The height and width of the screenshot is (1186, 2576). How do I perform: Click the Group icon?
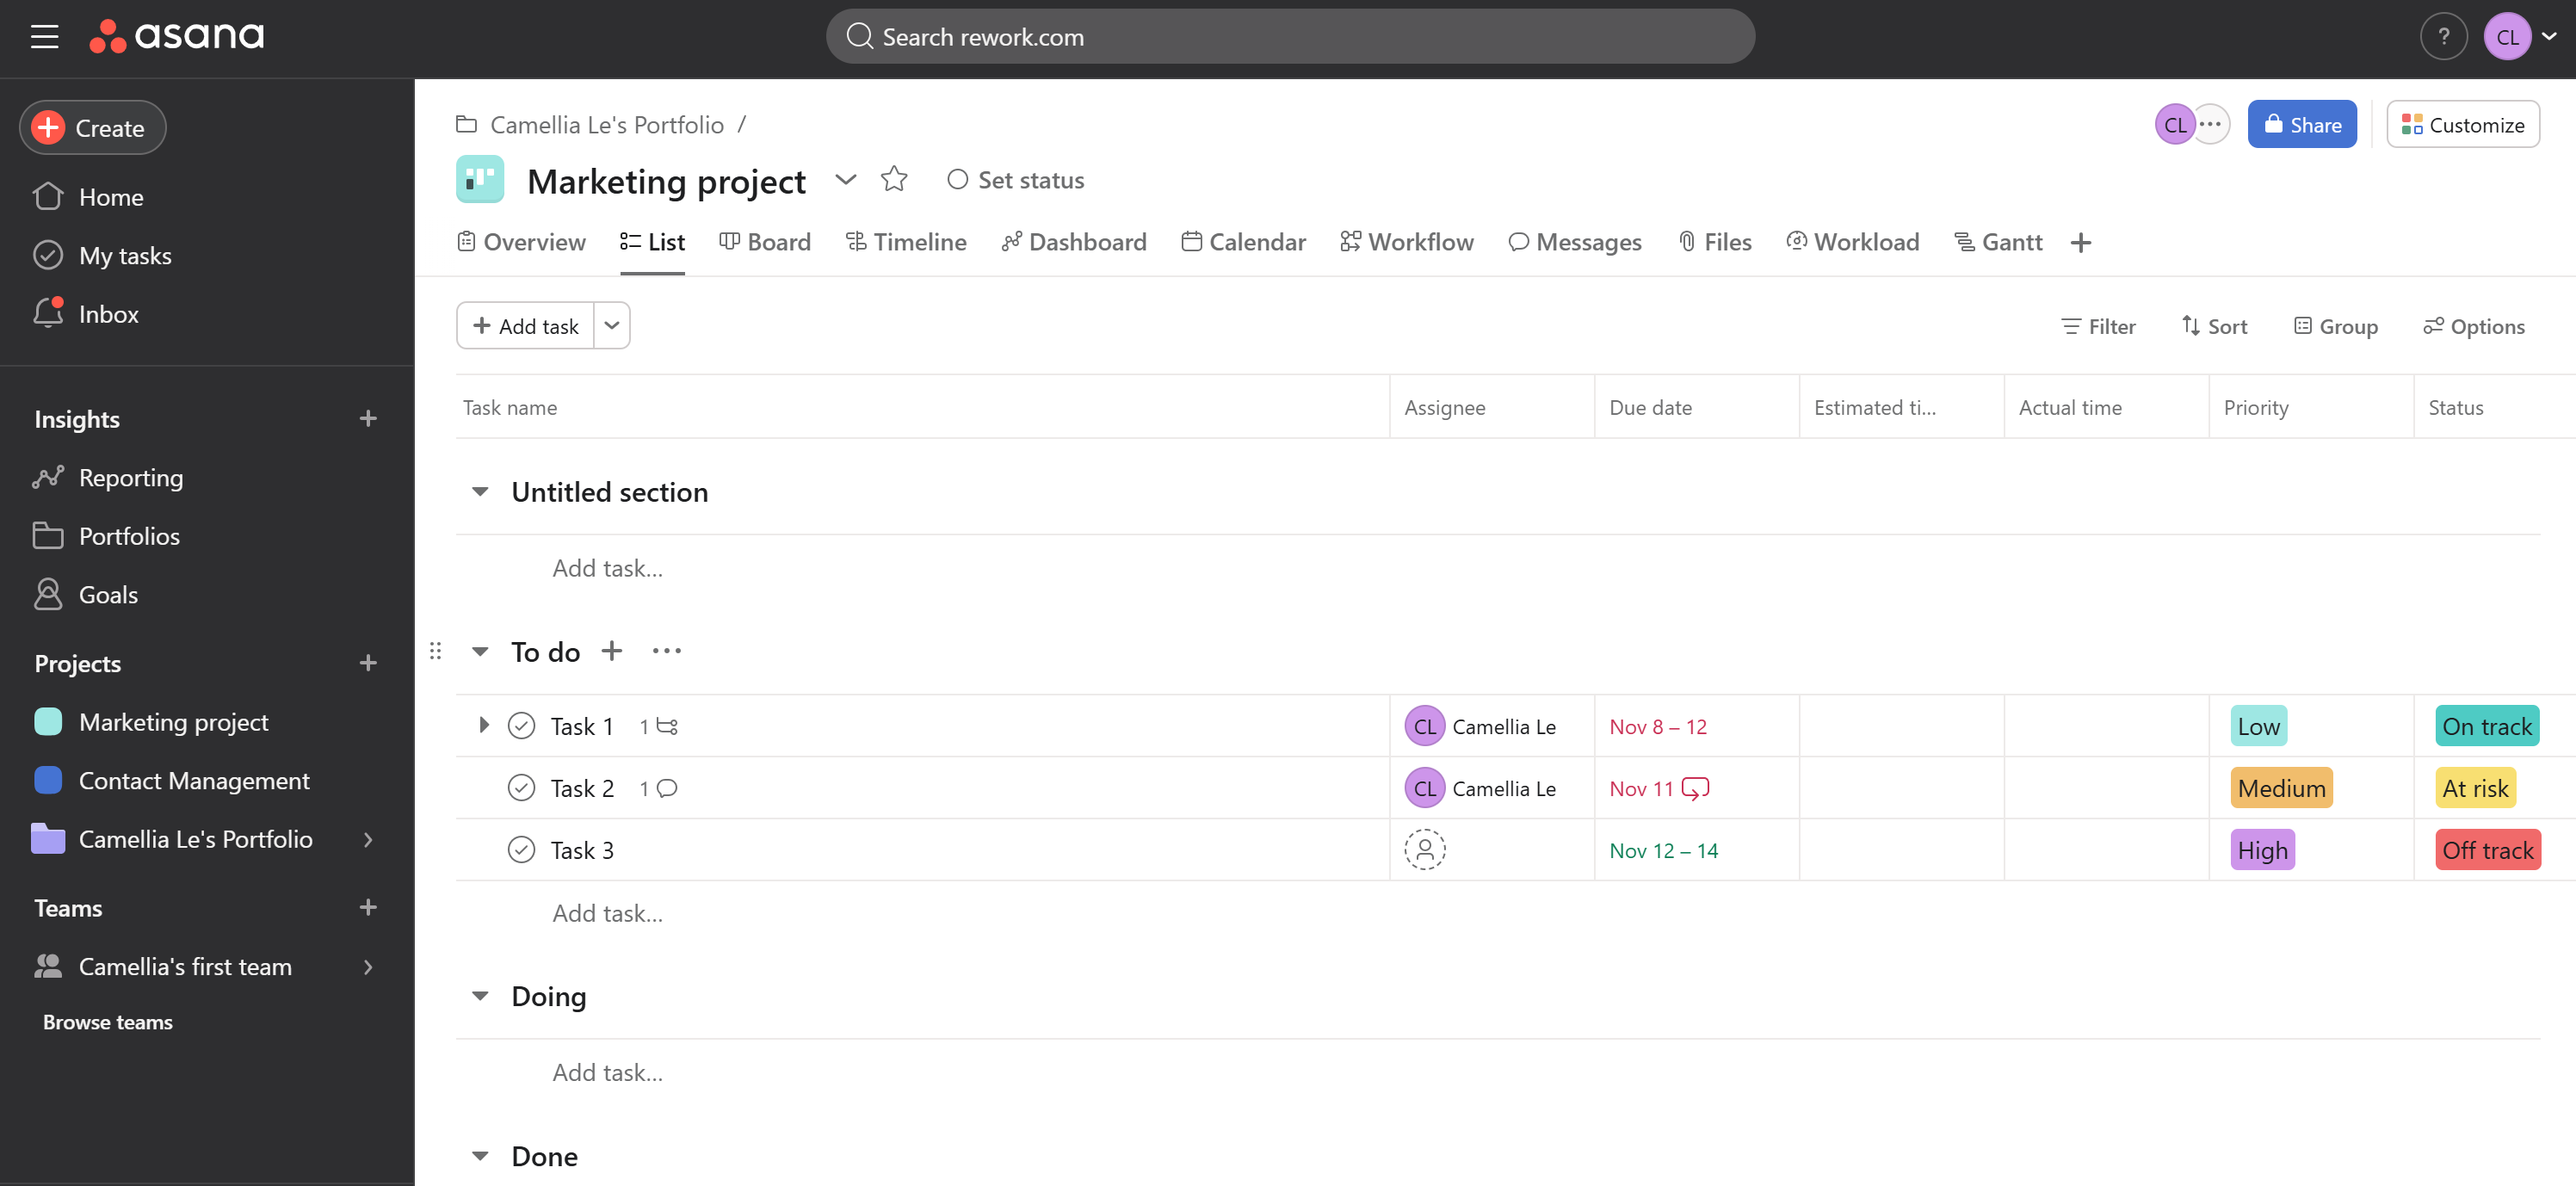point(2301,325)
